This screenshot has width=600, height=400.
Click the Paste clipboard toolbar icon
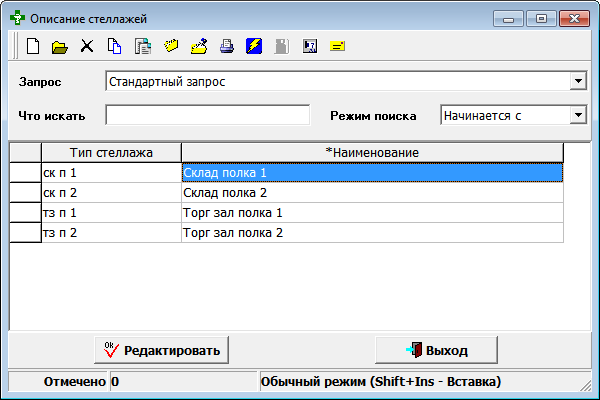click(142, 46)
